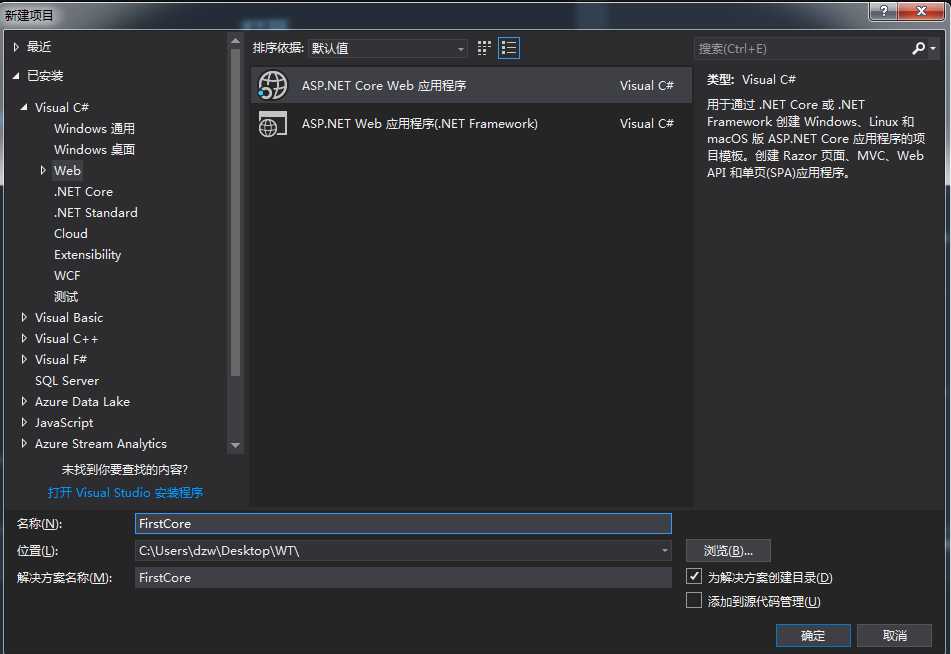This screenshot has height=654, width=951.
Task: Choose ASP.NET Web 应用程序(.NET Framework) template
Action: pos(471,124)
